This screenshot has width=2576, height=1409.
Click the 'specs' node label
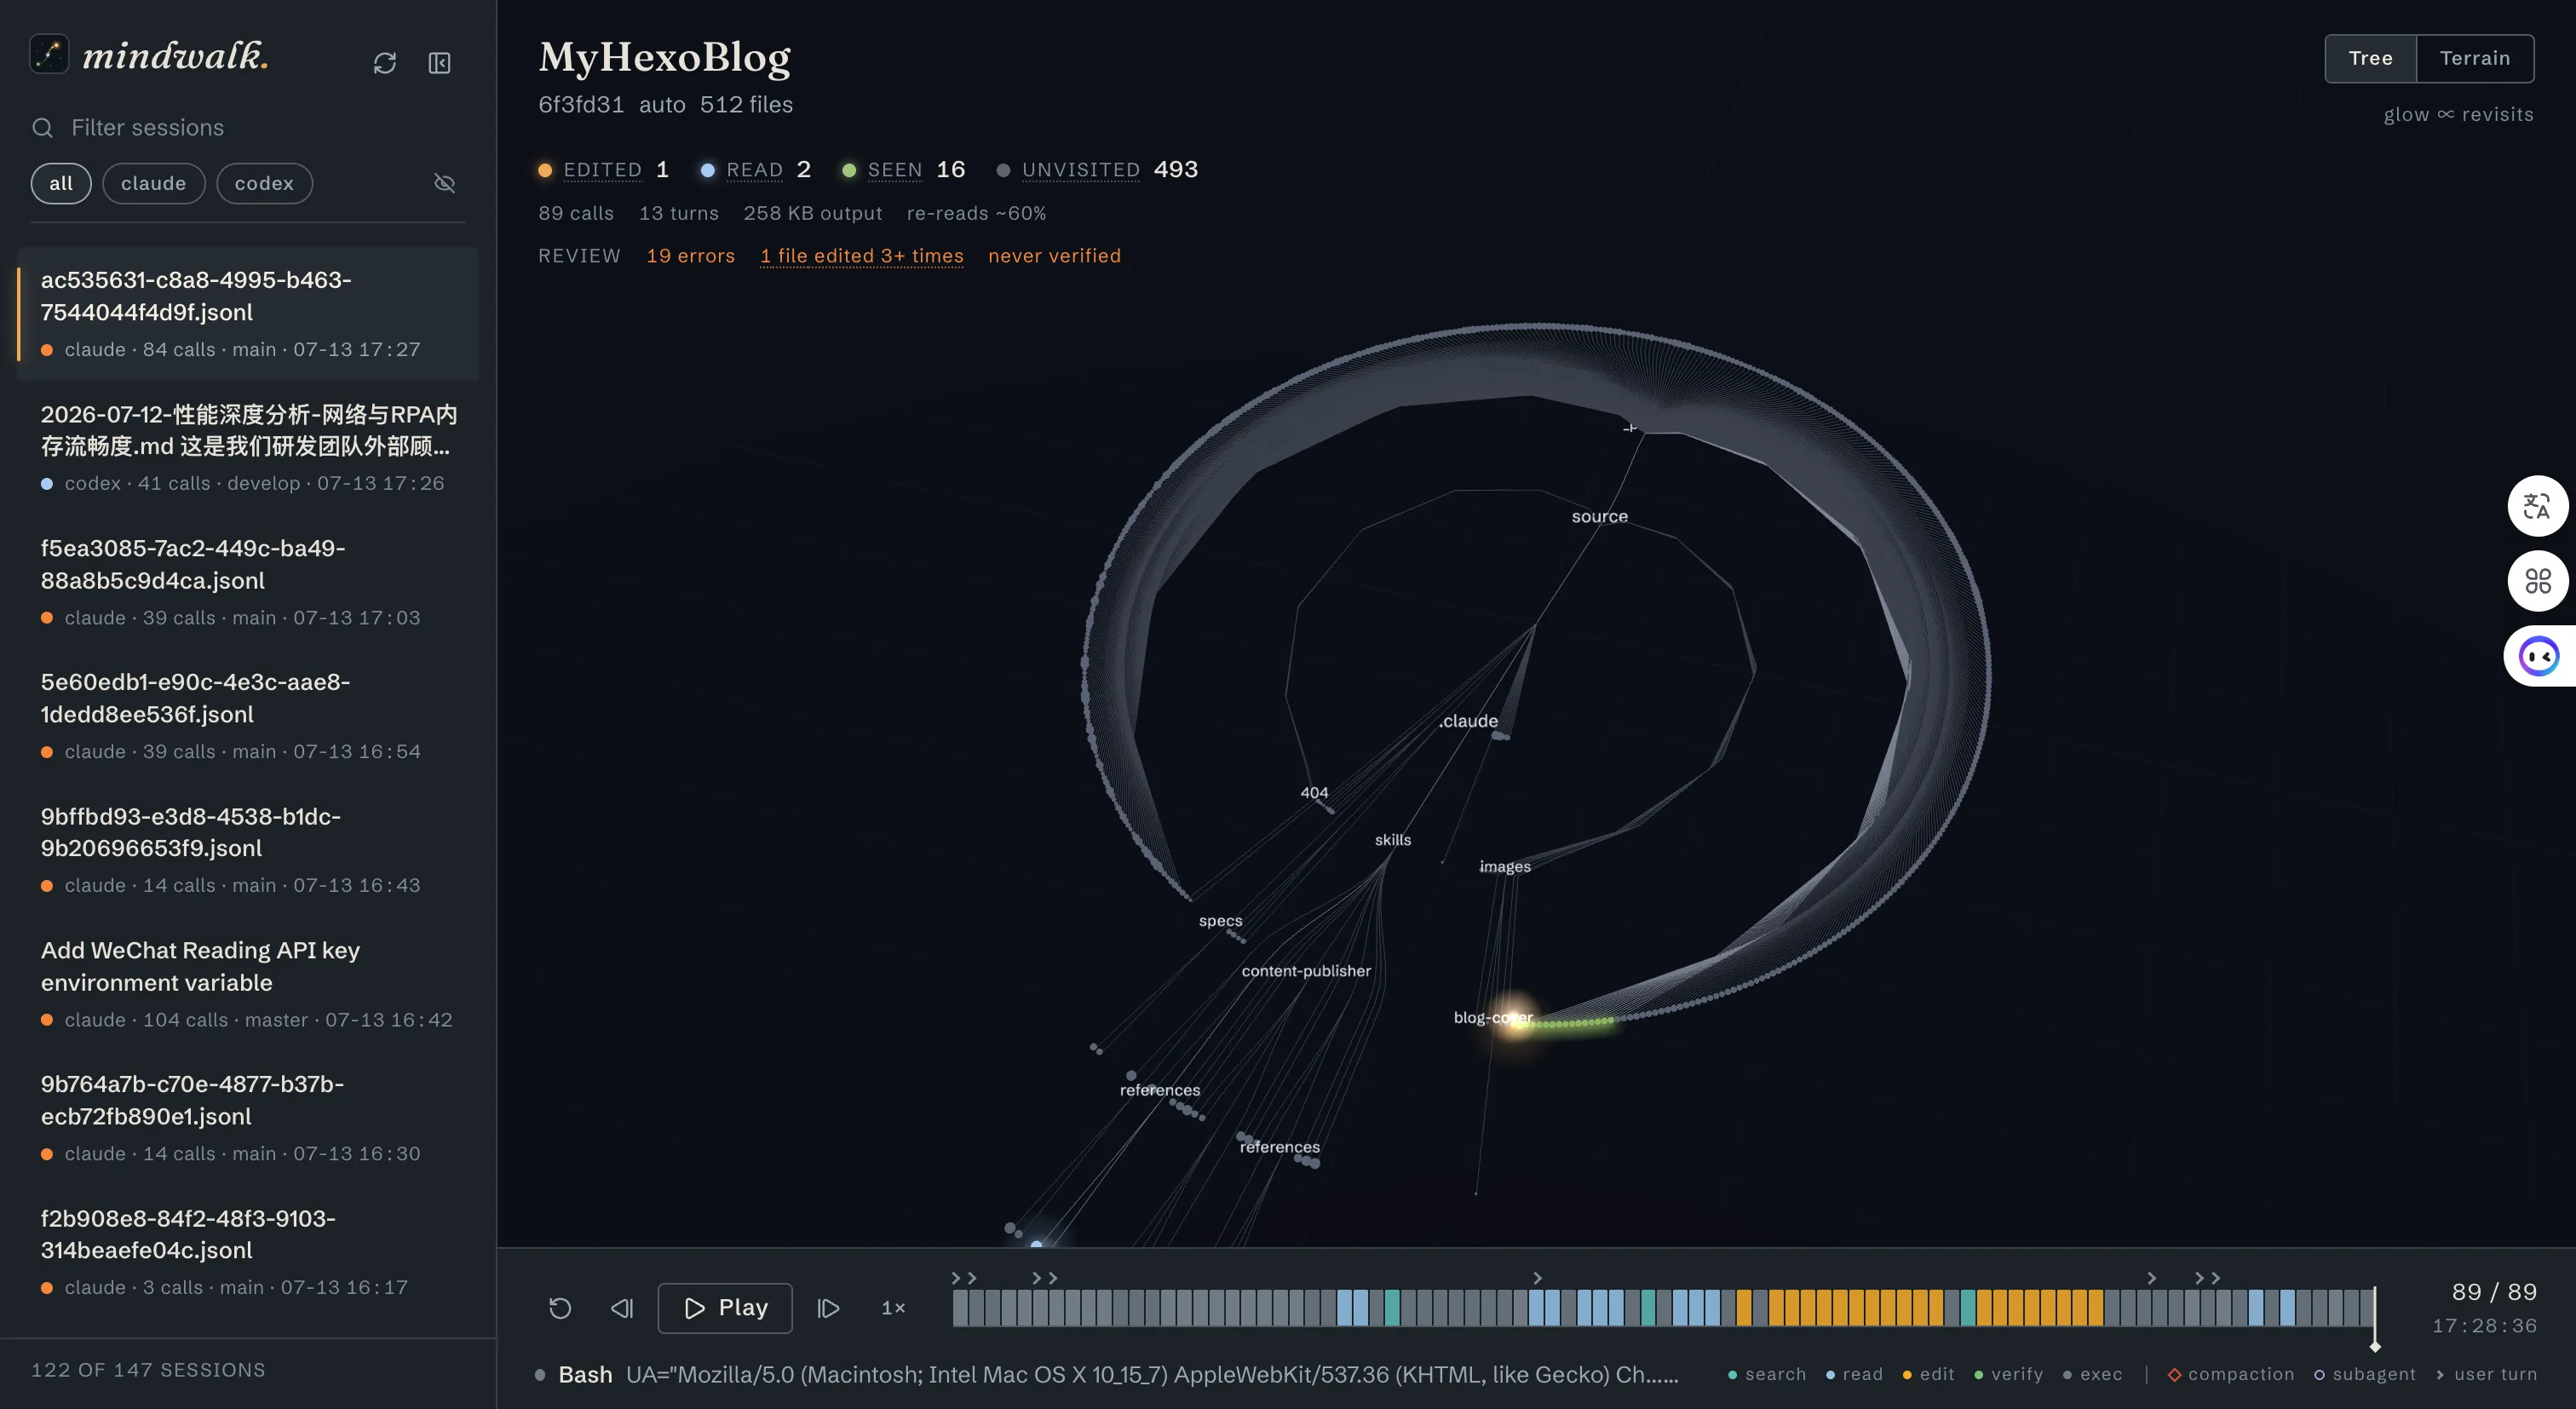pos(1220,921)
